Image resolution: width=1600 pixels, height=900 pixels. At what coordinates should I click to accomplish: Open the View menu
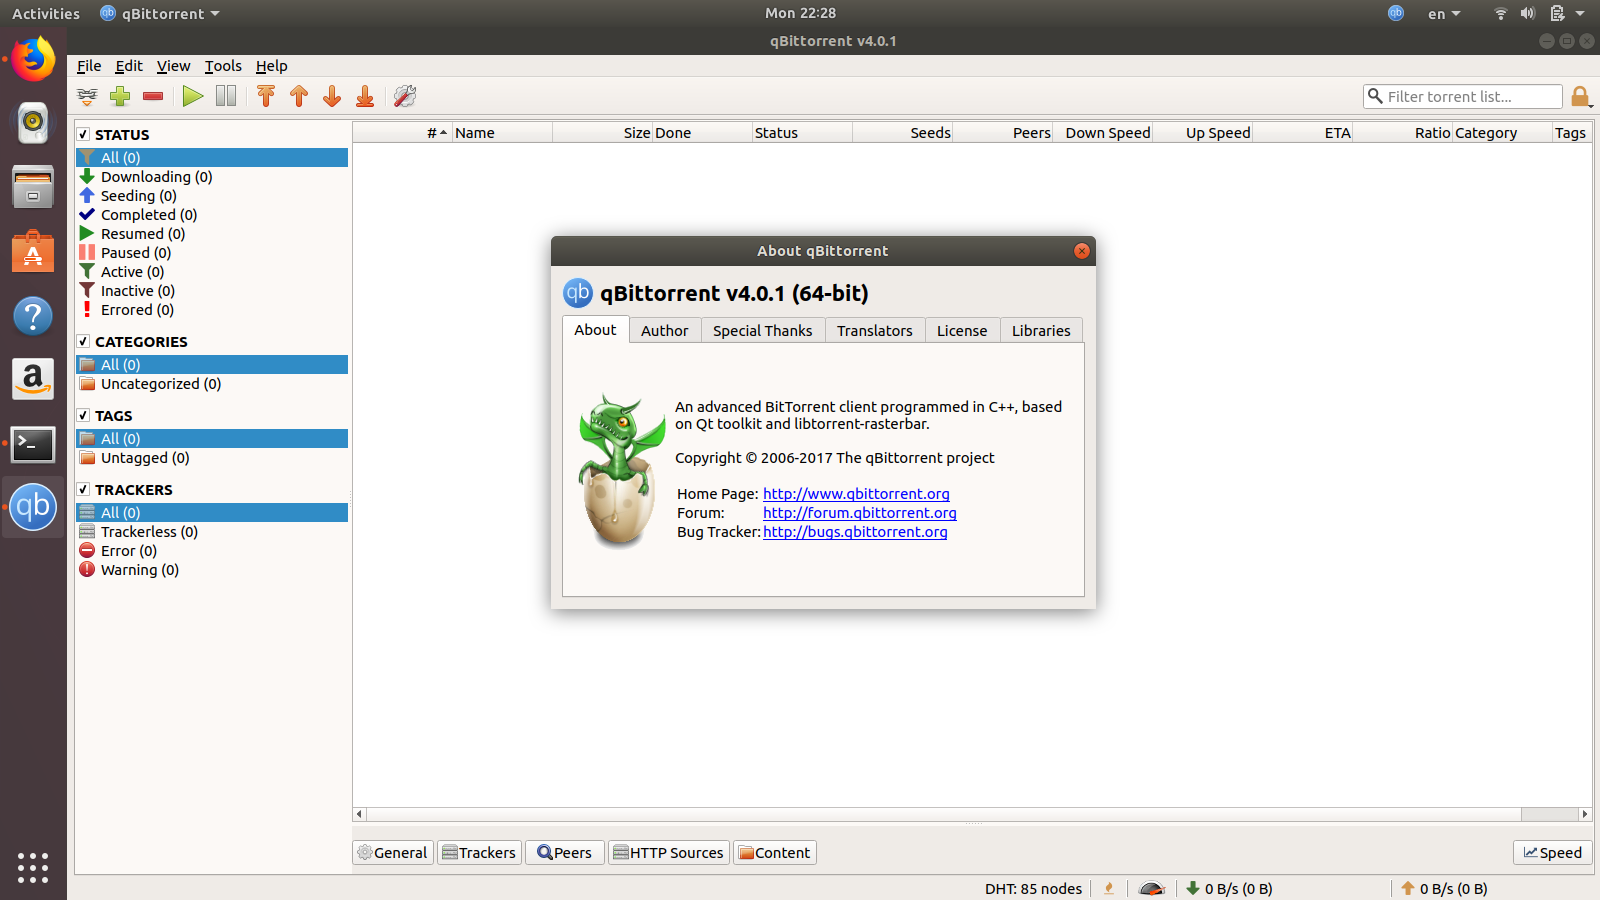pos(173,66)
